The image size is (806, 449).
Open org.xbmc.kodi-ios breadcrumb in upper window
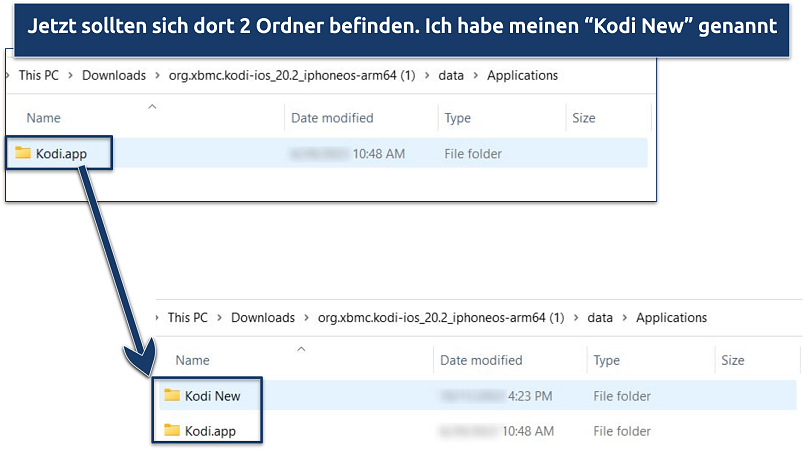click(292, 75)
